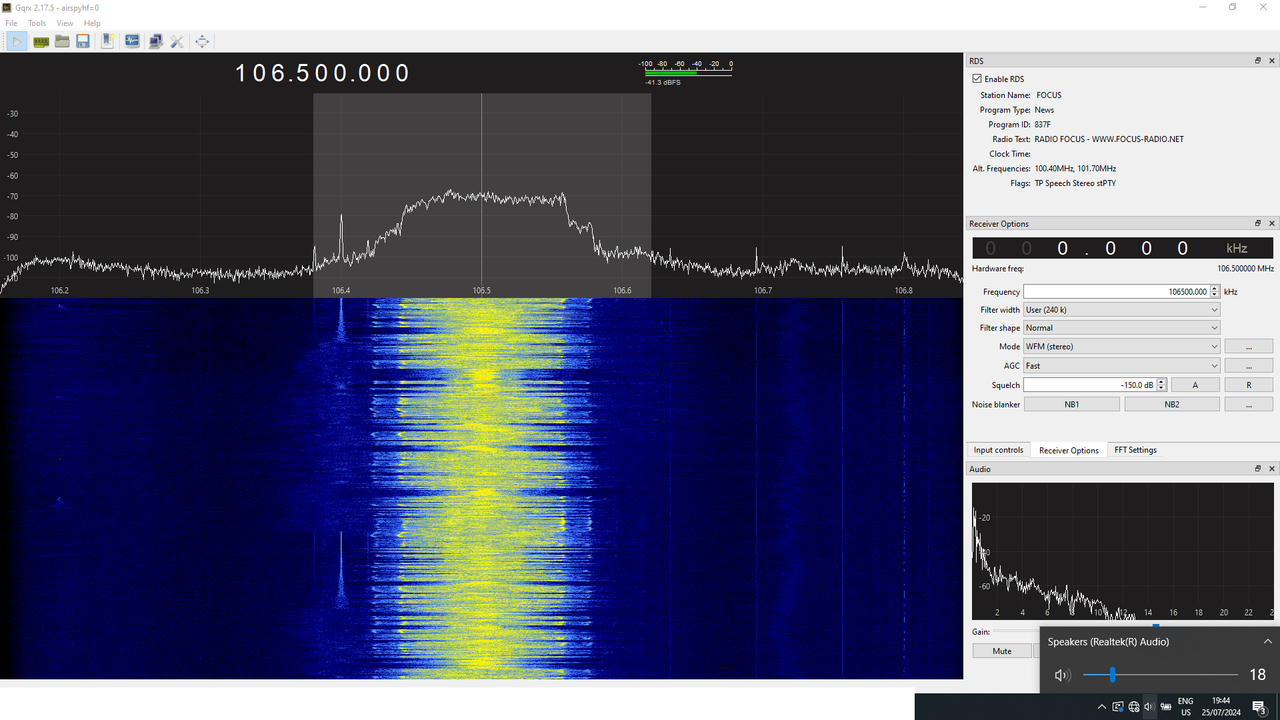Click the Squelch value stepper arrows

(x=1161, y=385)
